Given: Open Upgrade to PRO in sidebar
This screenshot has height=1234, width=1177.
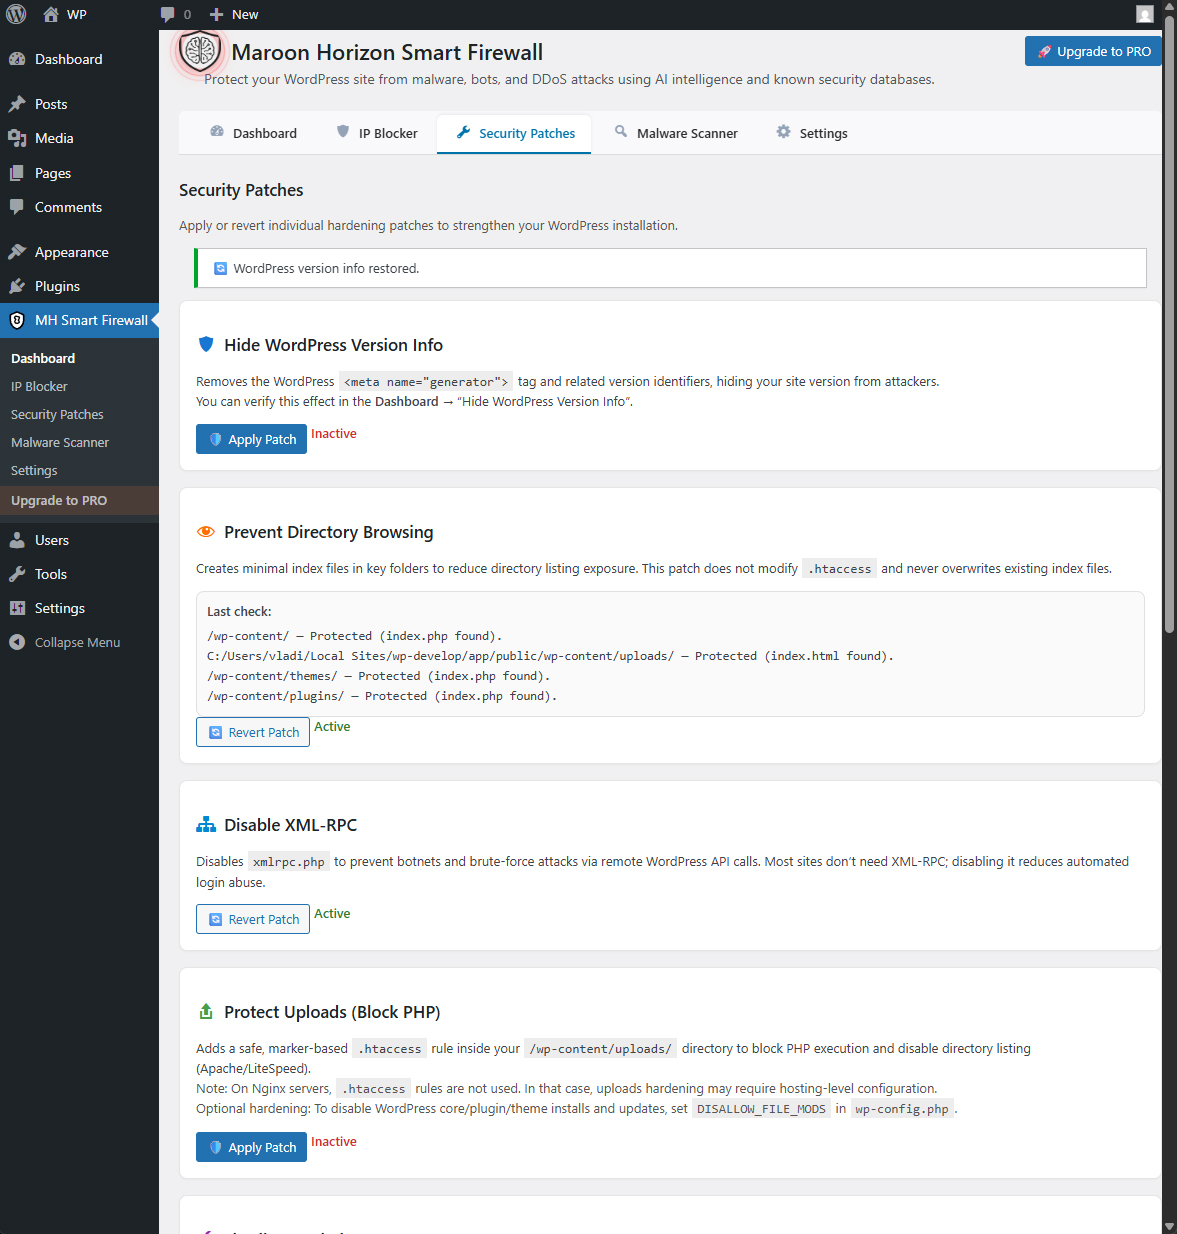Looking at the screenshot, I should (59, 500).
